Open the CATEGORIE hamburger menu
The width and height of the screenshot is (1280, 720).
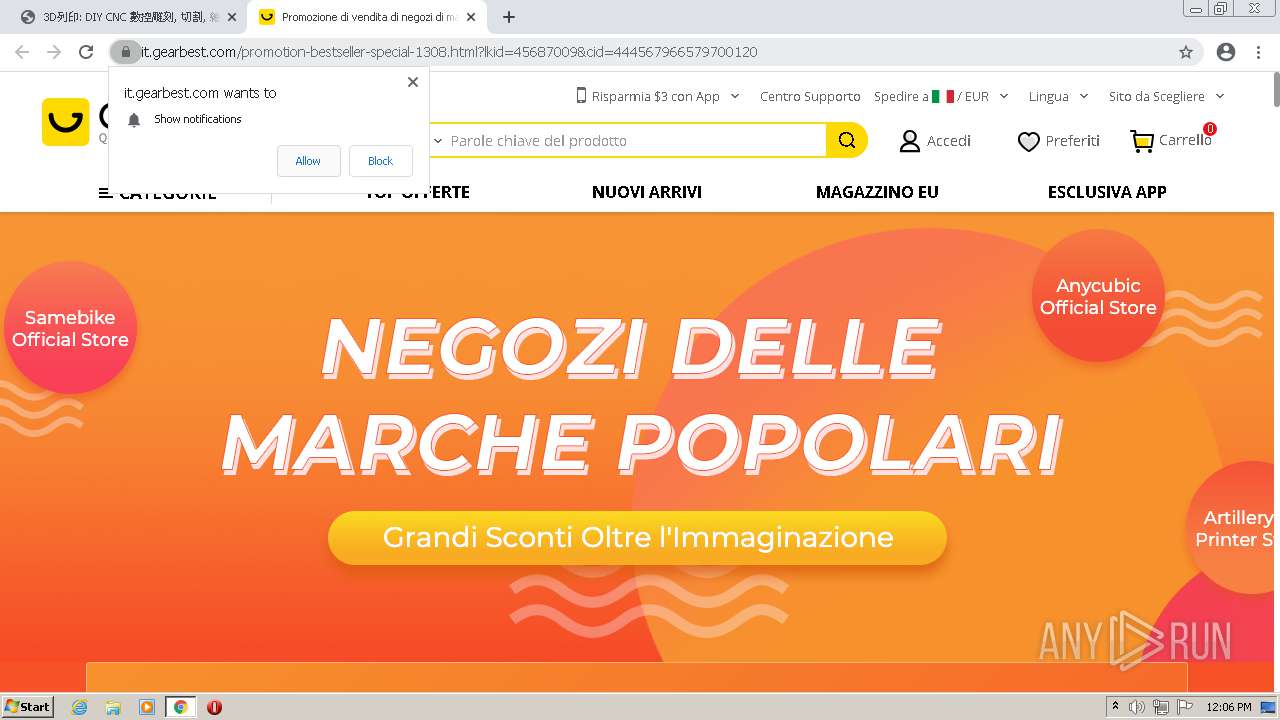point(157,193)
